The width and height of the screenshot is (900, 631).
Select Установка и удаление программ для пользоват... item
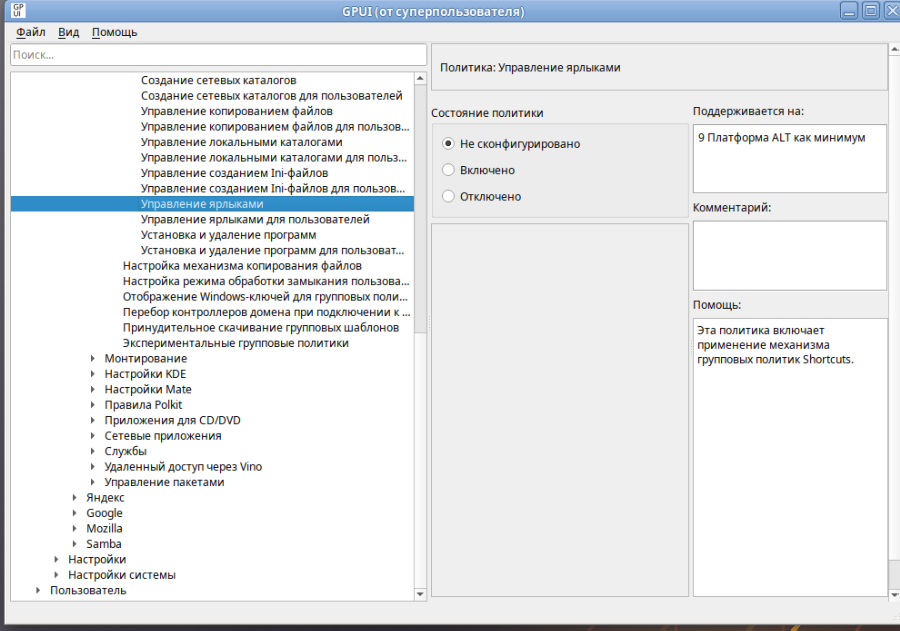(x=272, y=251)
